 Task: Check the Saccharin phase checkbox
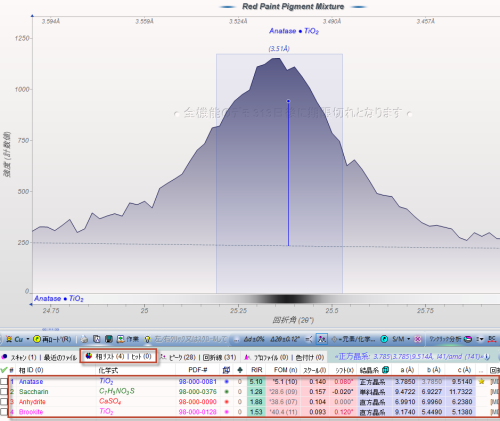point(4,392)
